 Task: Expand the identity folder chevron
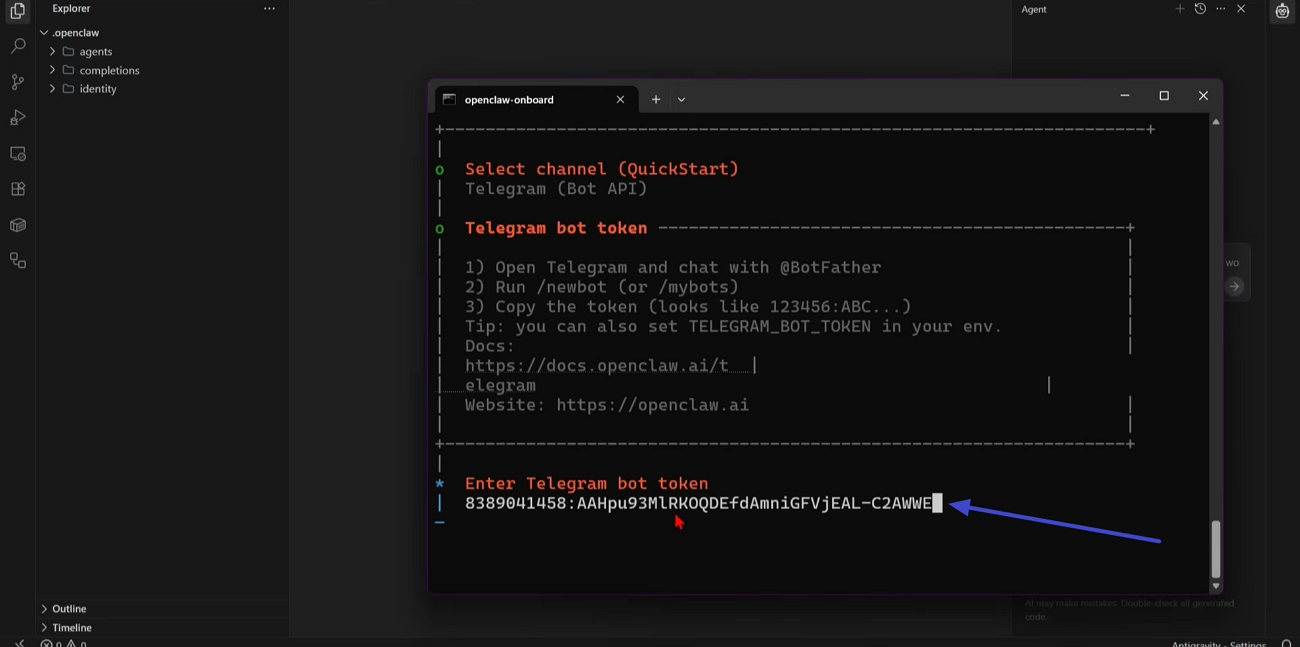[52, 89]
